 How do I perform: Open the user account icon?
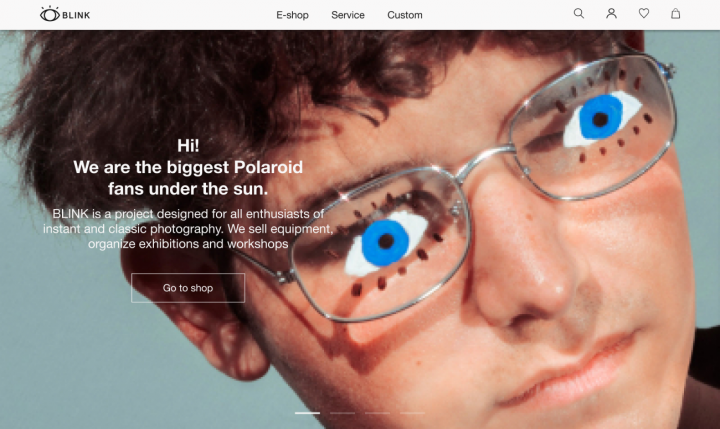611,14
